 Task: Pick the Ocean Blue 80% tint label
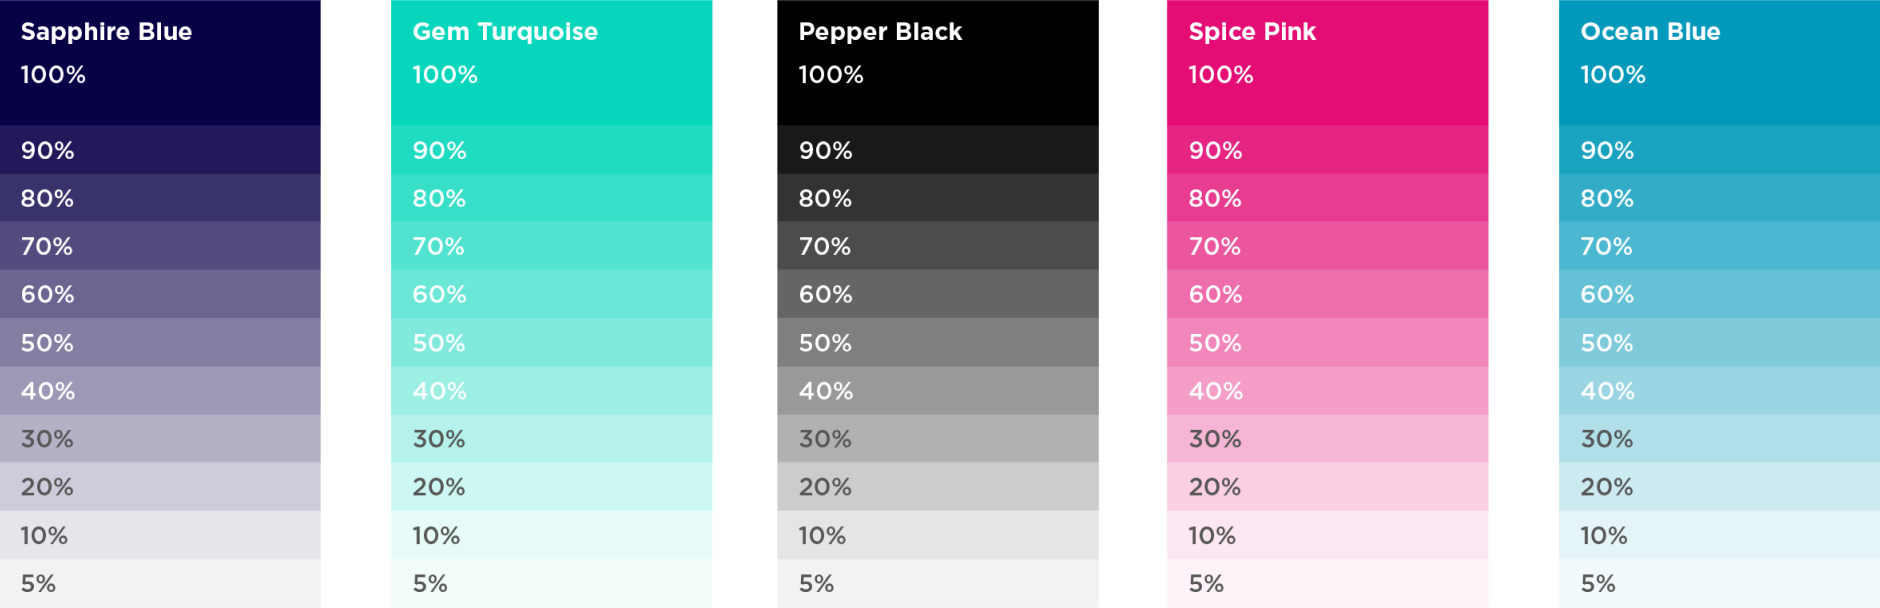coord(1607,199)
